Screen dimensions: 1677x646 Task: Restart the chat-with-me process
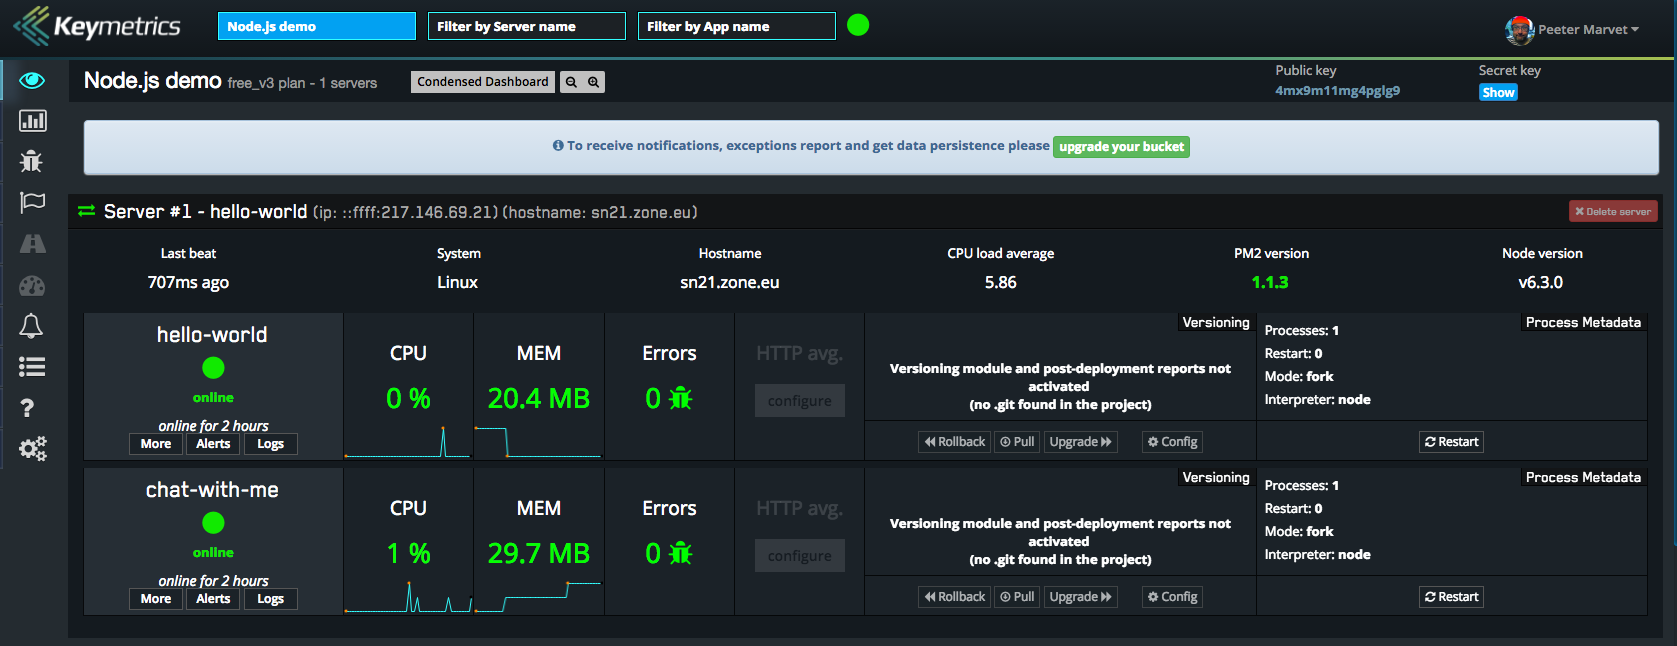(x=1451, y=597)
